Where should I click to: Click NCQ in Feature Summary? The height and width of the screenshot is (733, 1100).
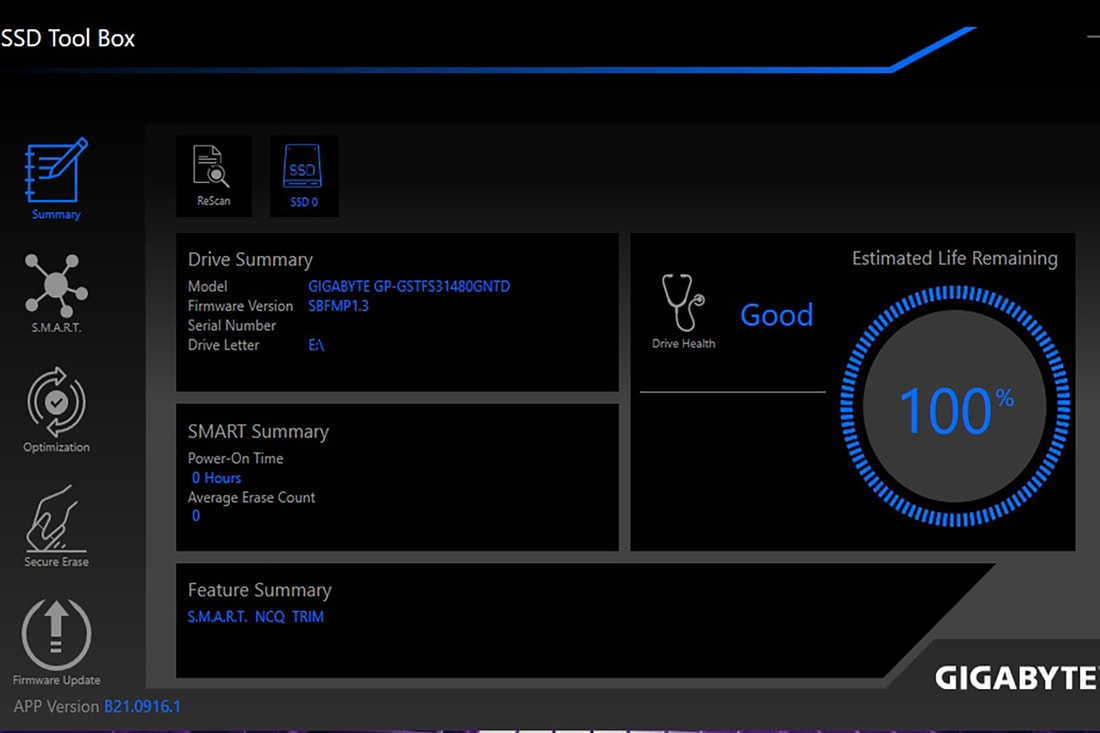(269, 617)
